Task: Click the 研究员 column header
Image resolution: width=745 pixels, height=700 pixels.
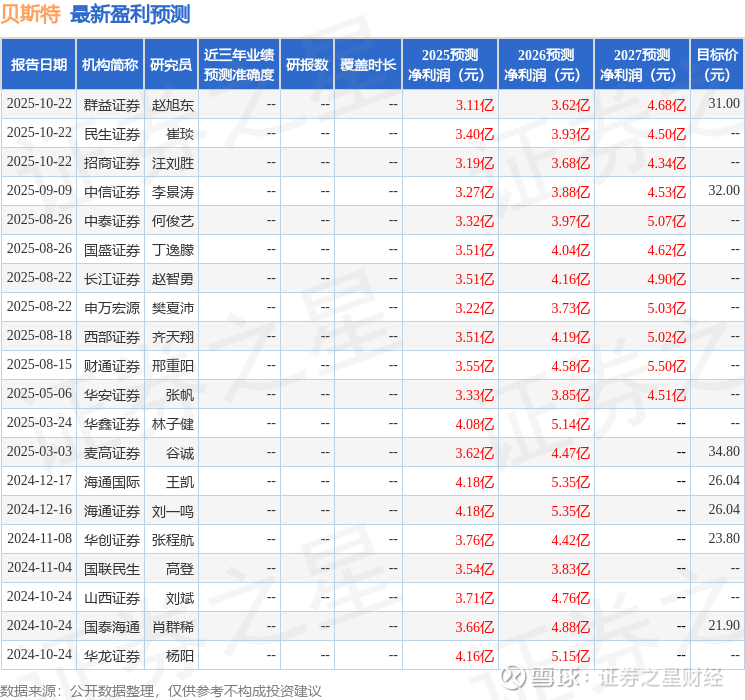Action: tap(171, 64)
